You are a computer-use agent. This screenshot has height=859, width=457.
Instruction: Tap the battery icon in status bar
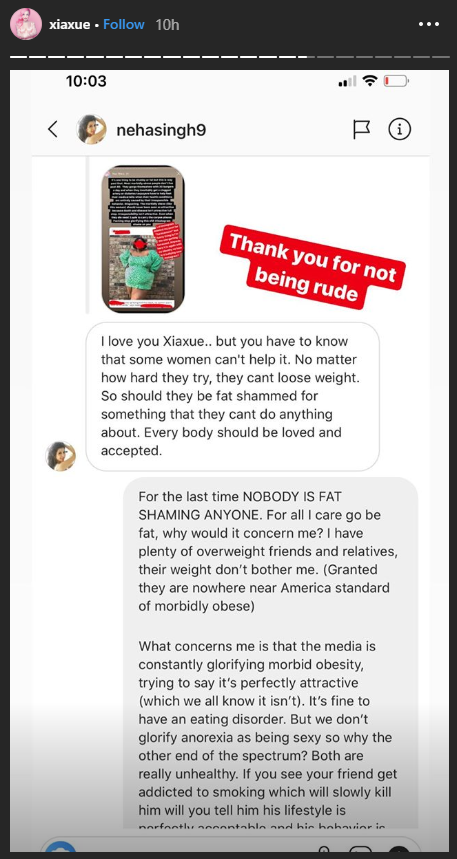coord(396,82)
